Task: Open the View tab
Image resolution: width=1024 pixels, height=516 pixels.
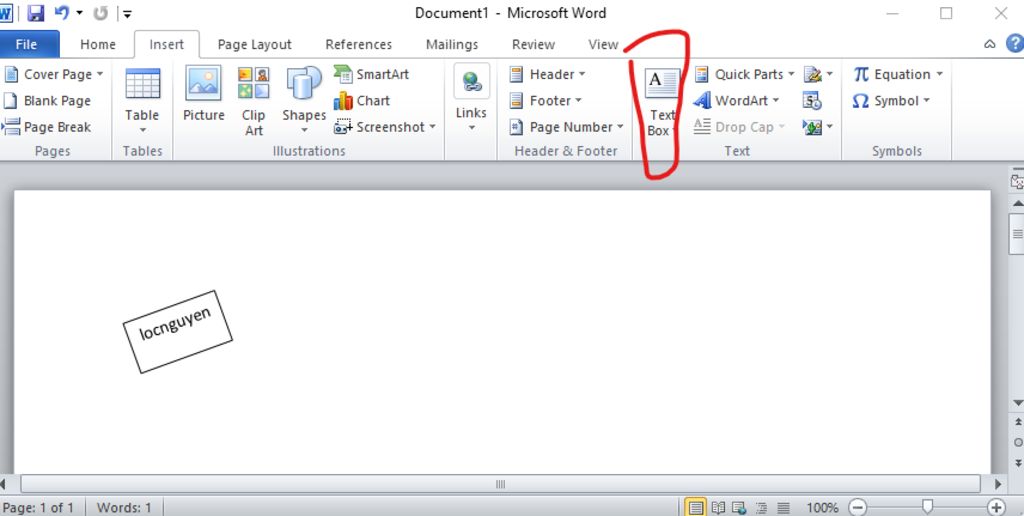Action: 603,44
